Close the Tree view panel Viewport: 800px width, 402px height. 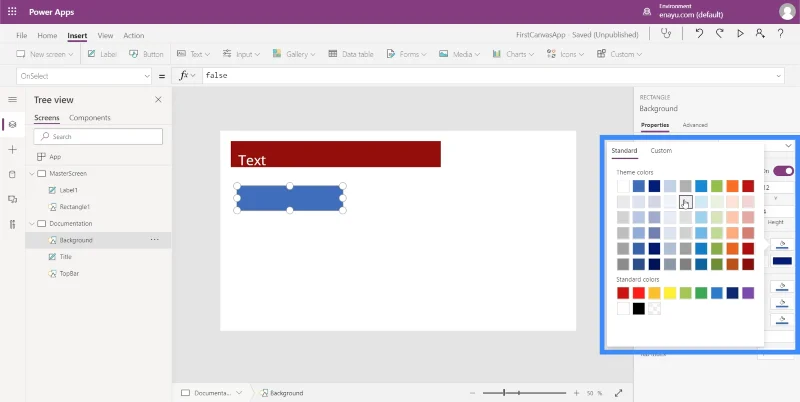158,99
